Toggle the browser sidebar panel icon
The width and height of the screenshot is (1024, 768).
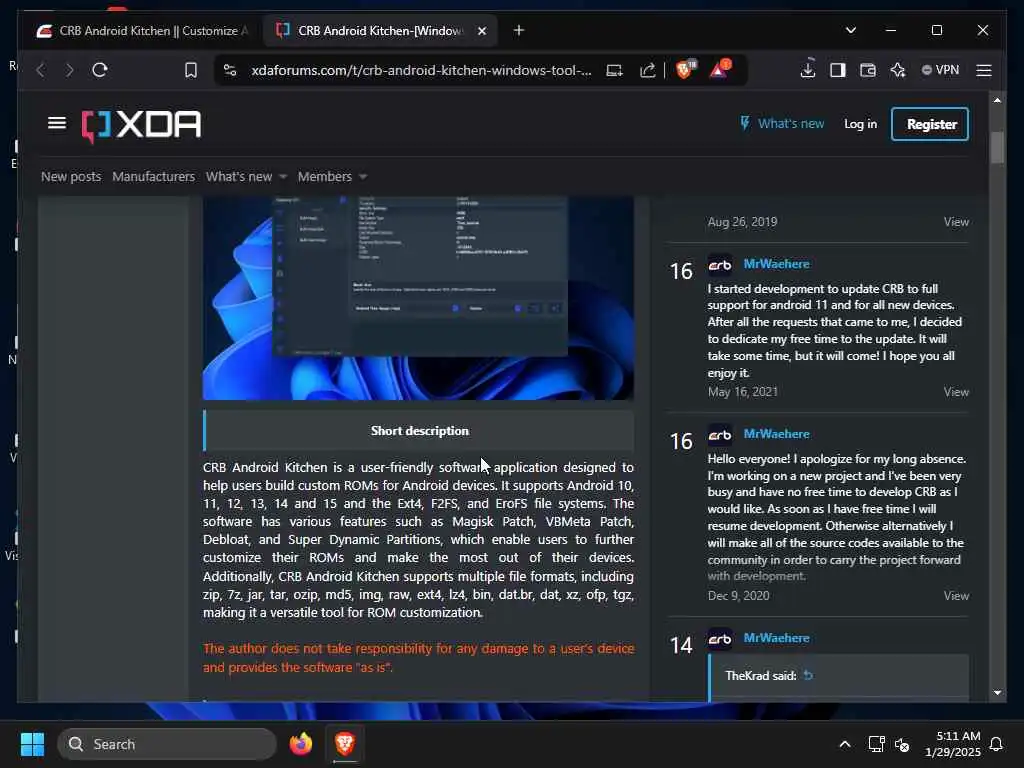pyautogui.click(x=838, y=70)
